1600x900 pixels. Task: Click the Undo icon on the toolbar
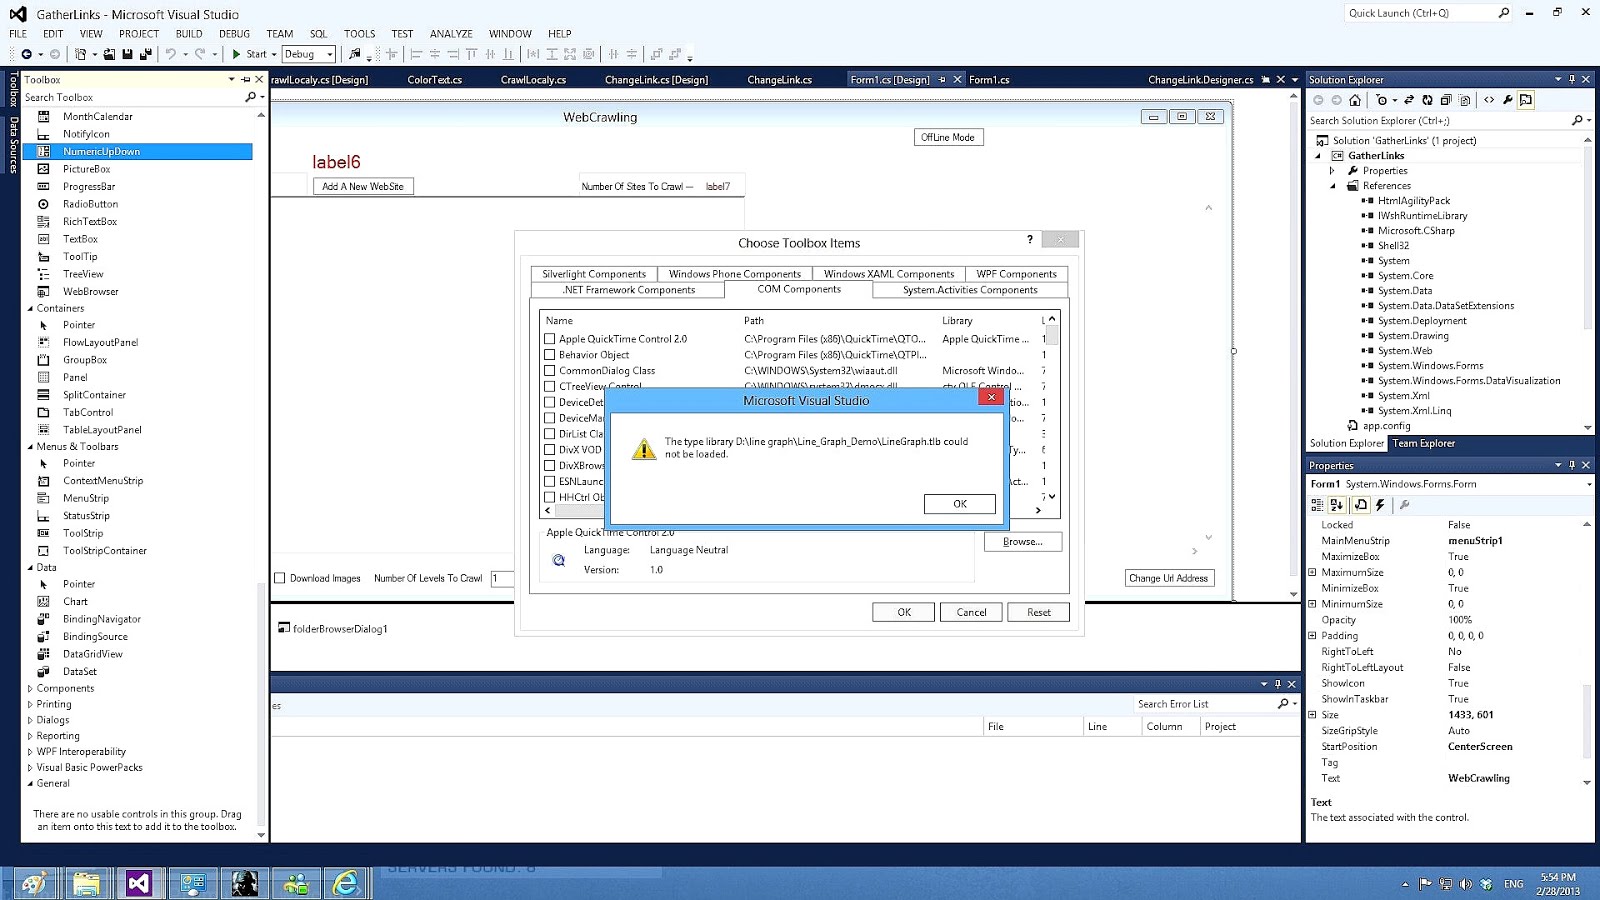(x=169, y=54)
